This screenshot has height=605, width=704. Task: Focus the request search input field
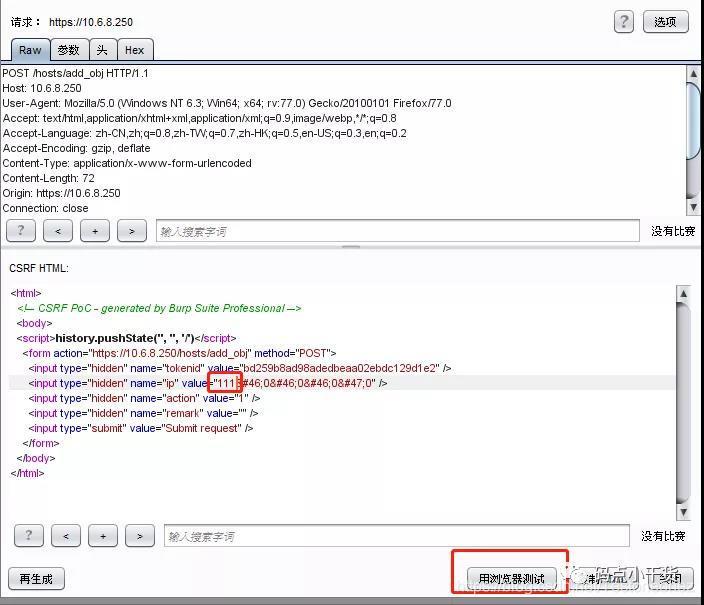point(398,231)
